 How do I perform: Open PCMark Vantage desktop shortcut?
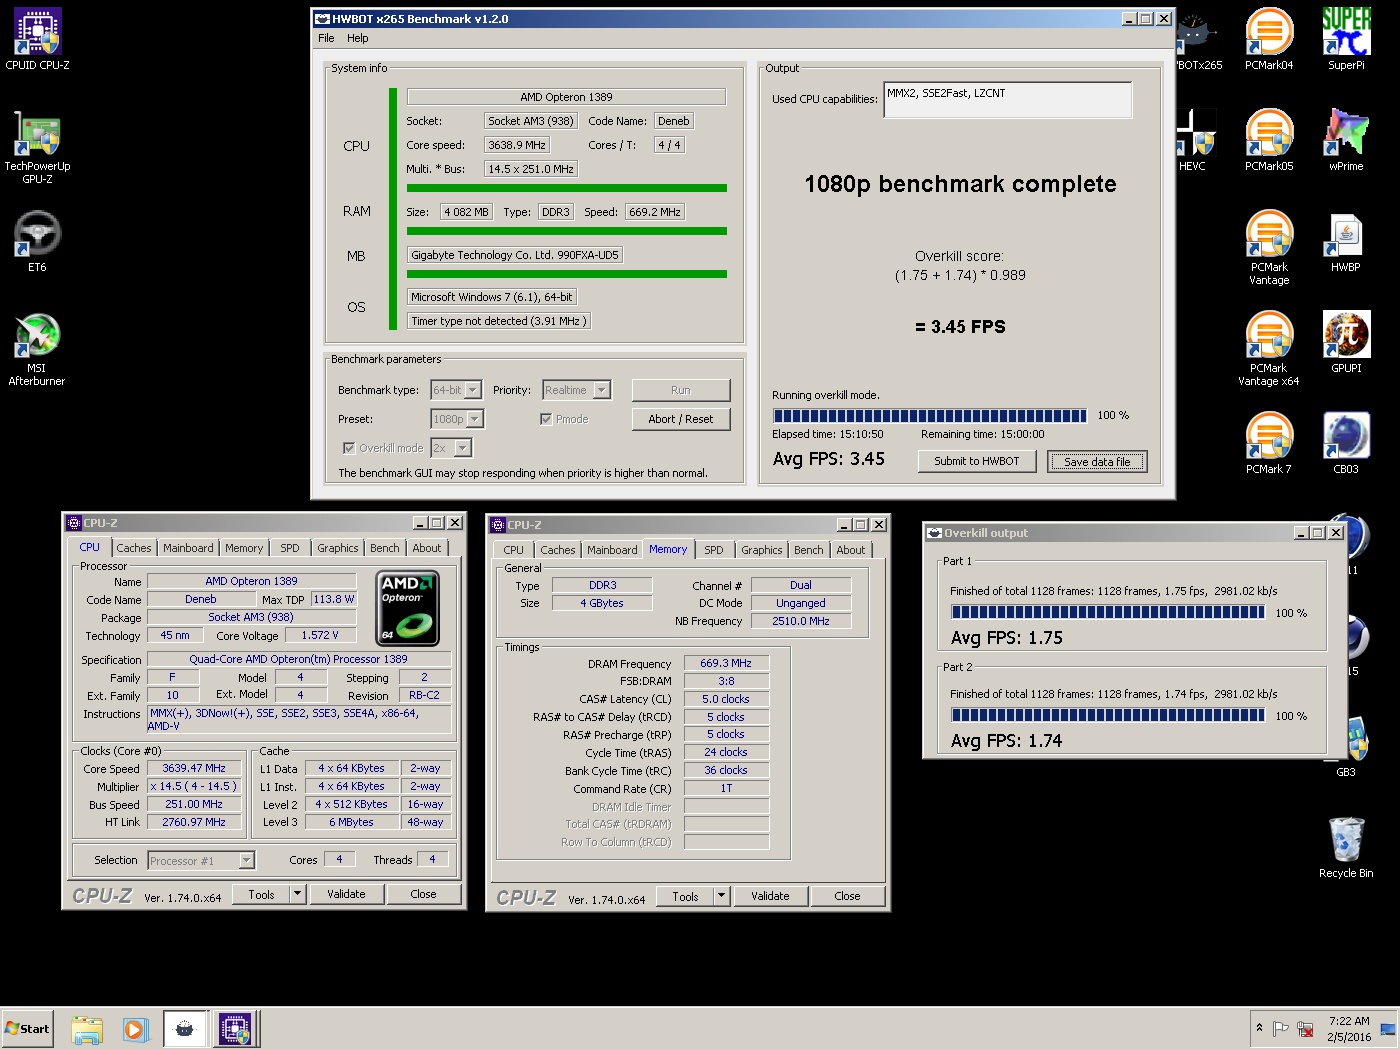(x=1269, y=248)
